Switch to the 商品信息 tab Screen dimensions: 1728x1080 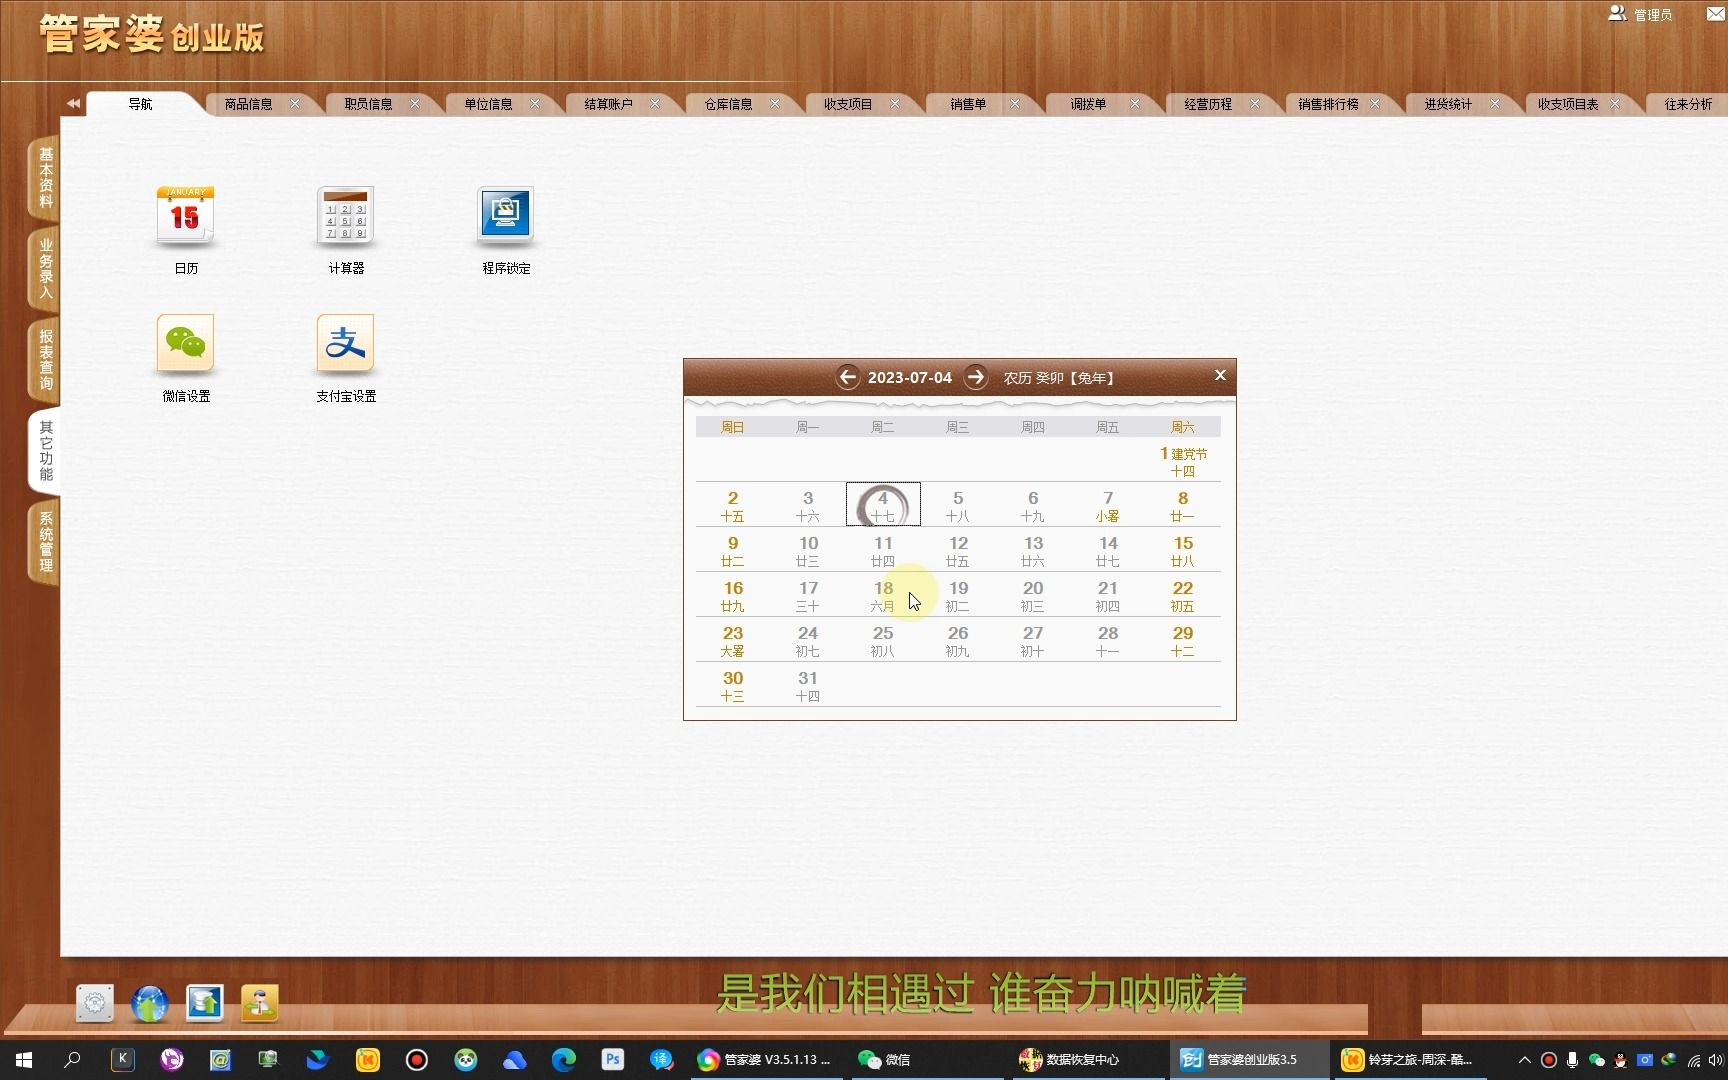point(248,104)
